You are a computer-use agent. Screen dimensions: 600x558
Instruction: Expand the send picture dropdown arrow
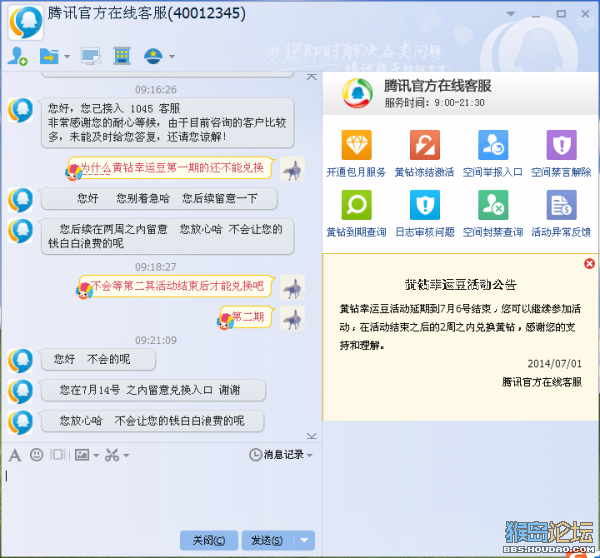(x=96, y=455)
